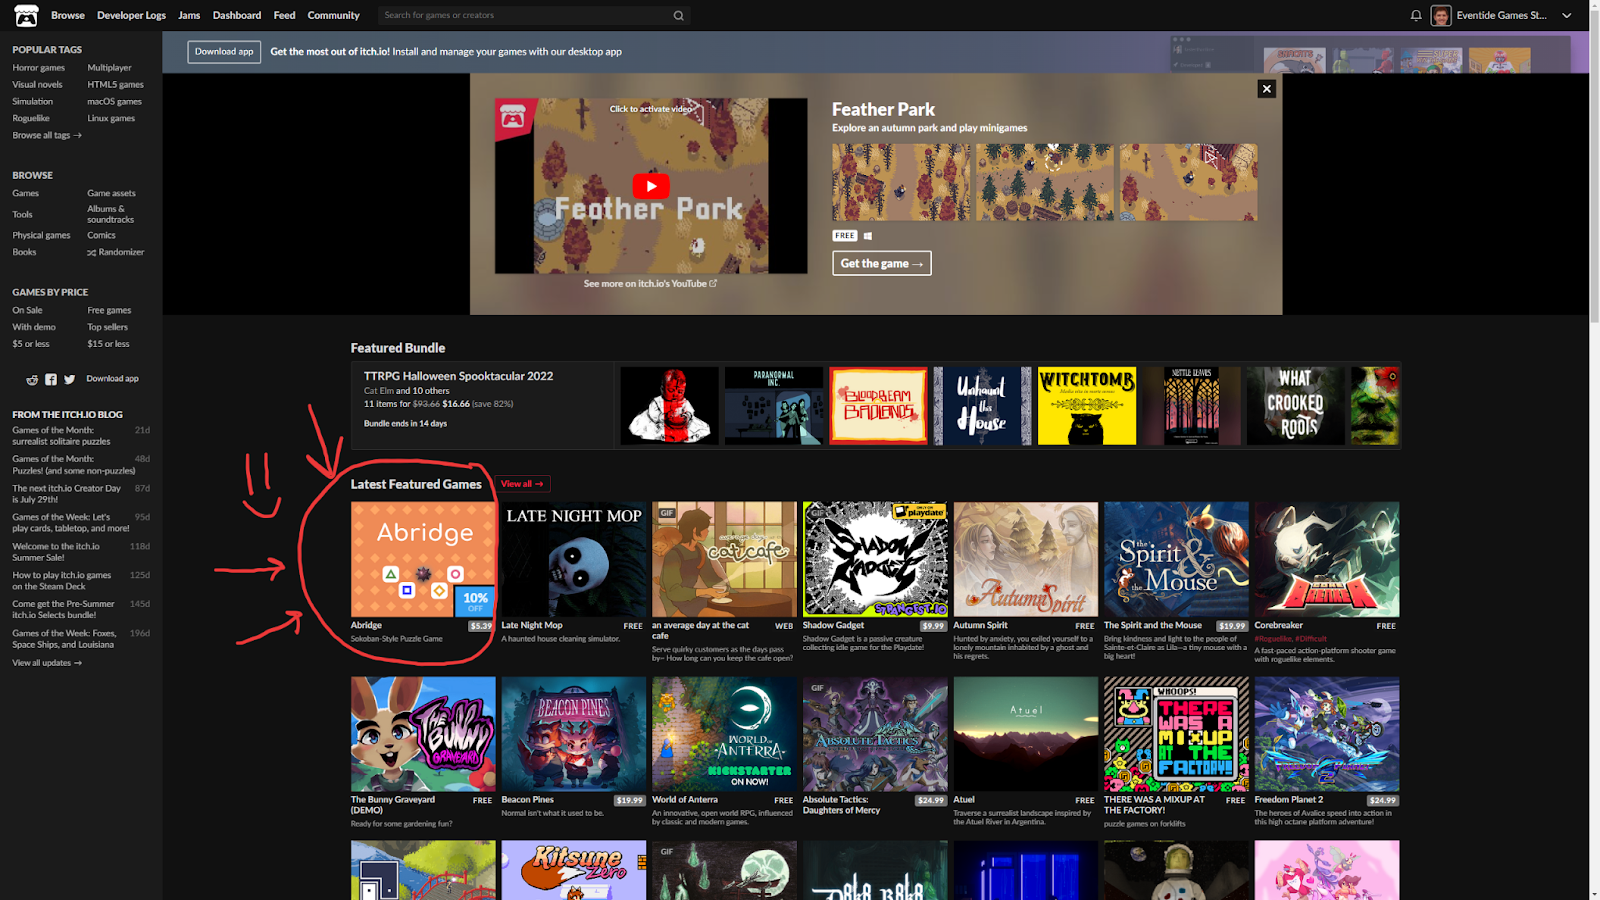Open the Jams nav item
1600x900 pixels.
click(x=189, y=15)
